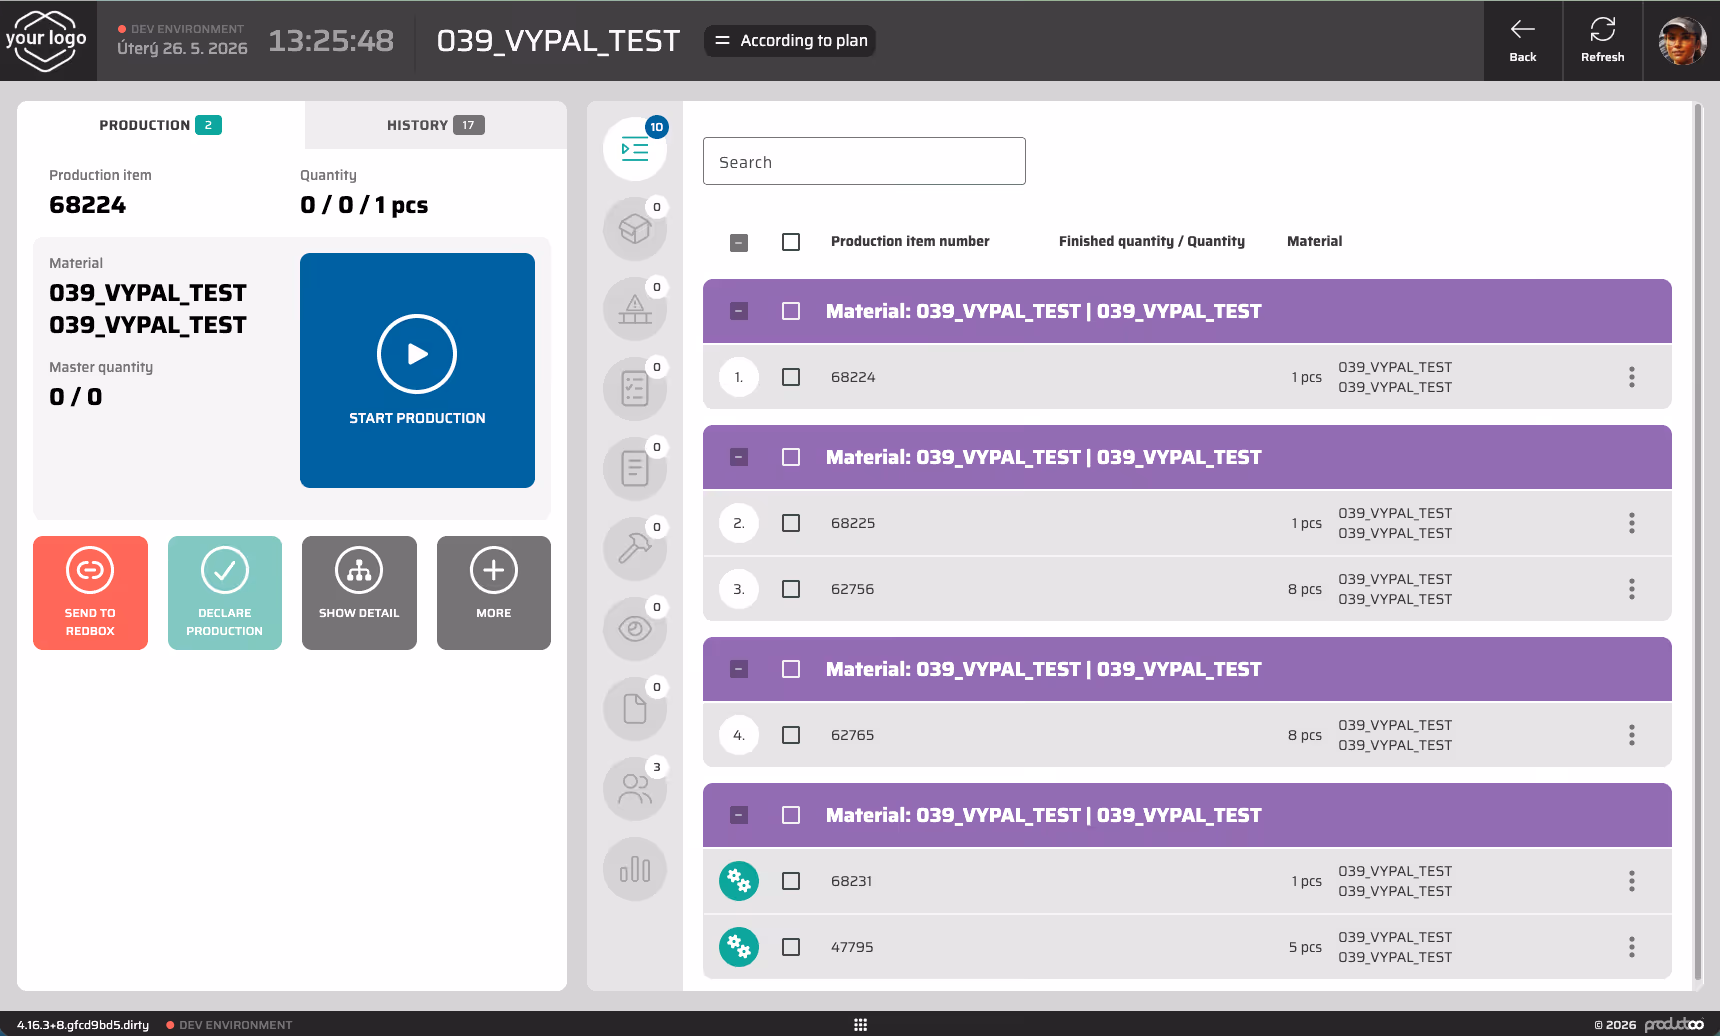The image size is (1720, 1036).
Task: Click production item number 68224 in left panel
Action: pos(88,205)
